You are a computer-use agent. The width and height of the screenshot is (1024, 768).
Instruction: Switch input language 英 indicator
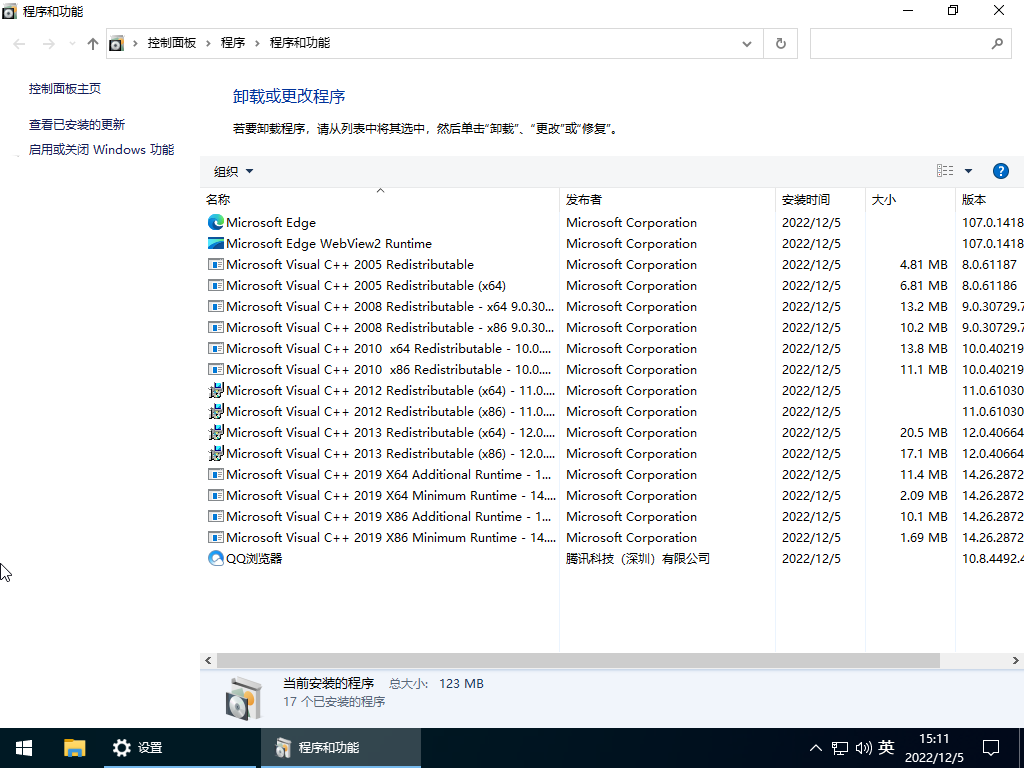click(x=886, y=747)
